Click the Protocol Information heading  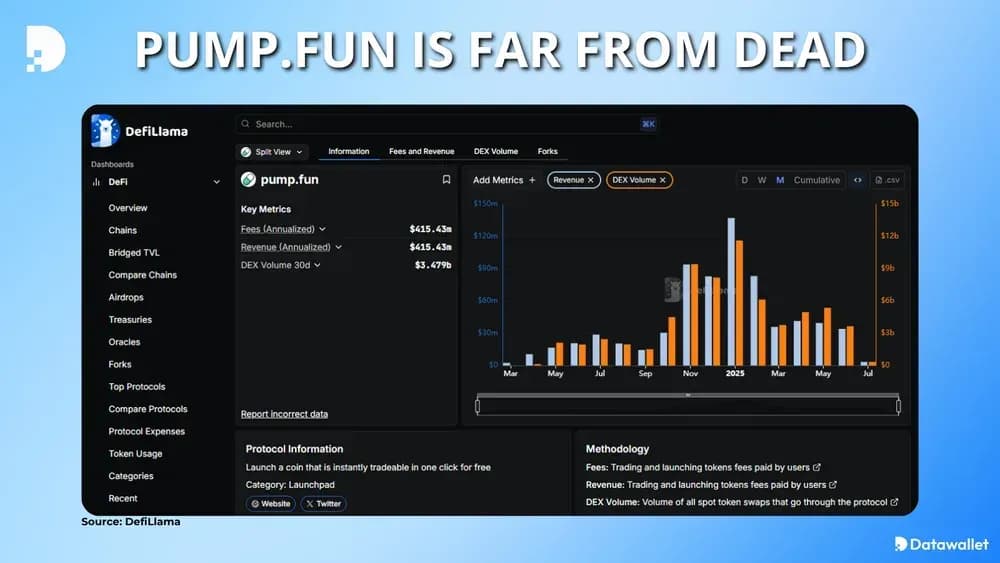[x=295, y=449]
